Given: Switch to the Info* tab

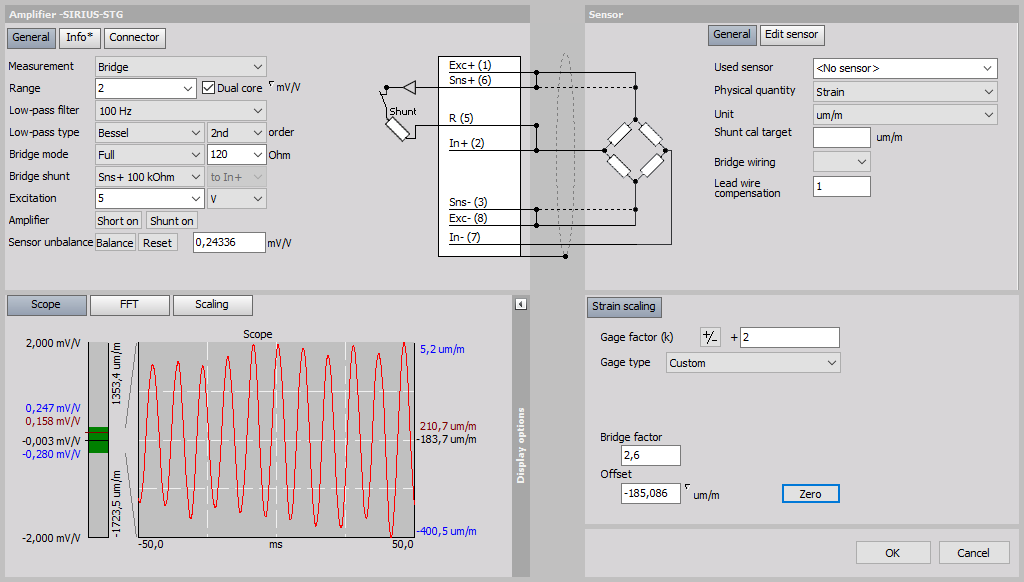Looking at the screenshot, I should click(79, 37).
